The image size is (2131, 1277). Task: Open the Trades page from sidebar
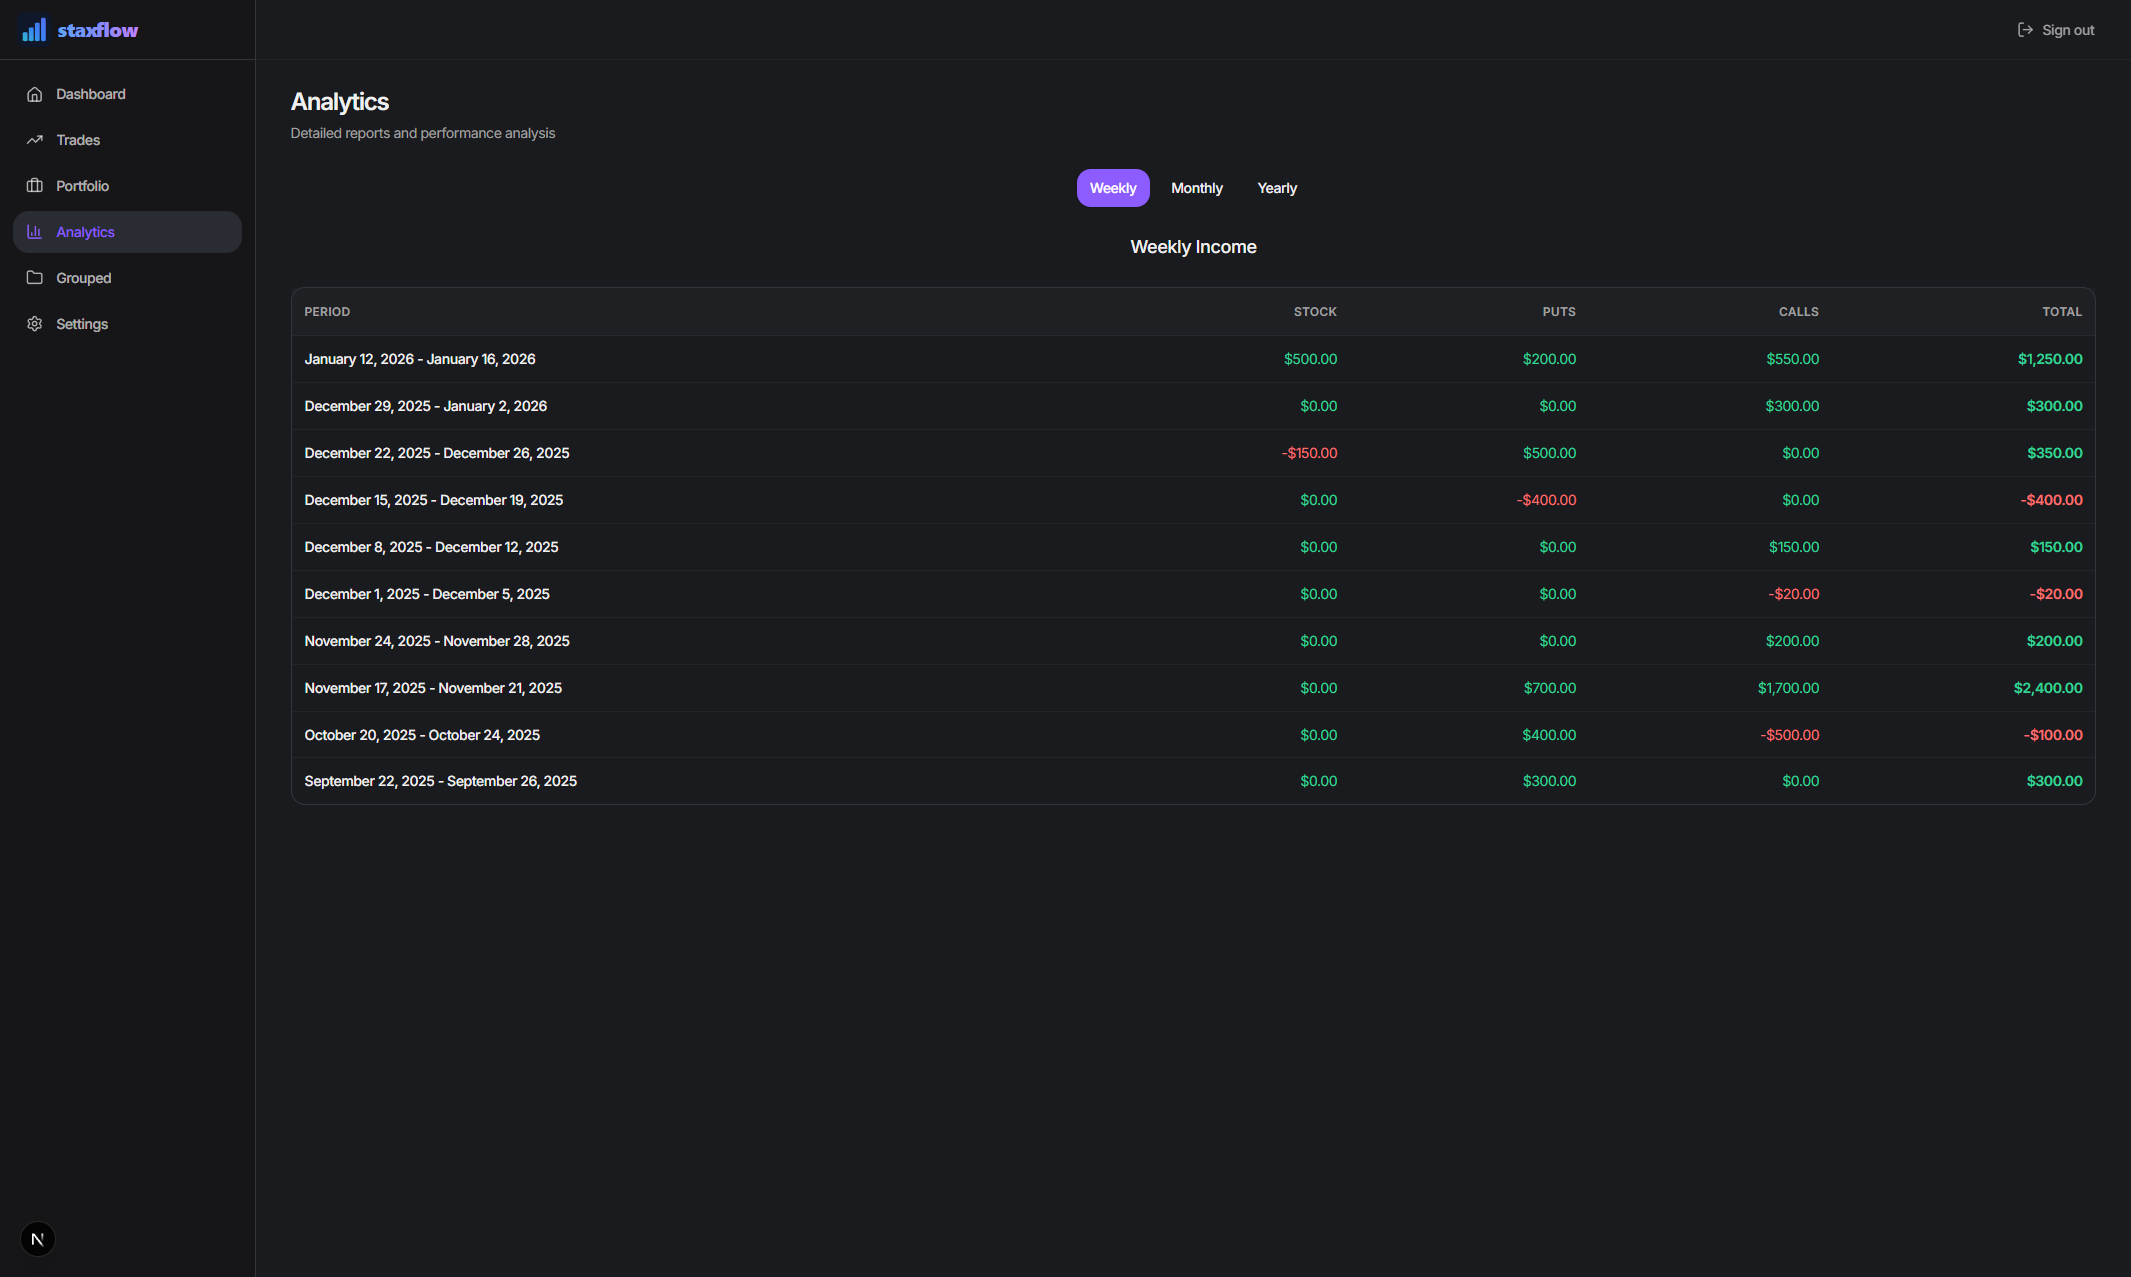[x=78, y=140]
